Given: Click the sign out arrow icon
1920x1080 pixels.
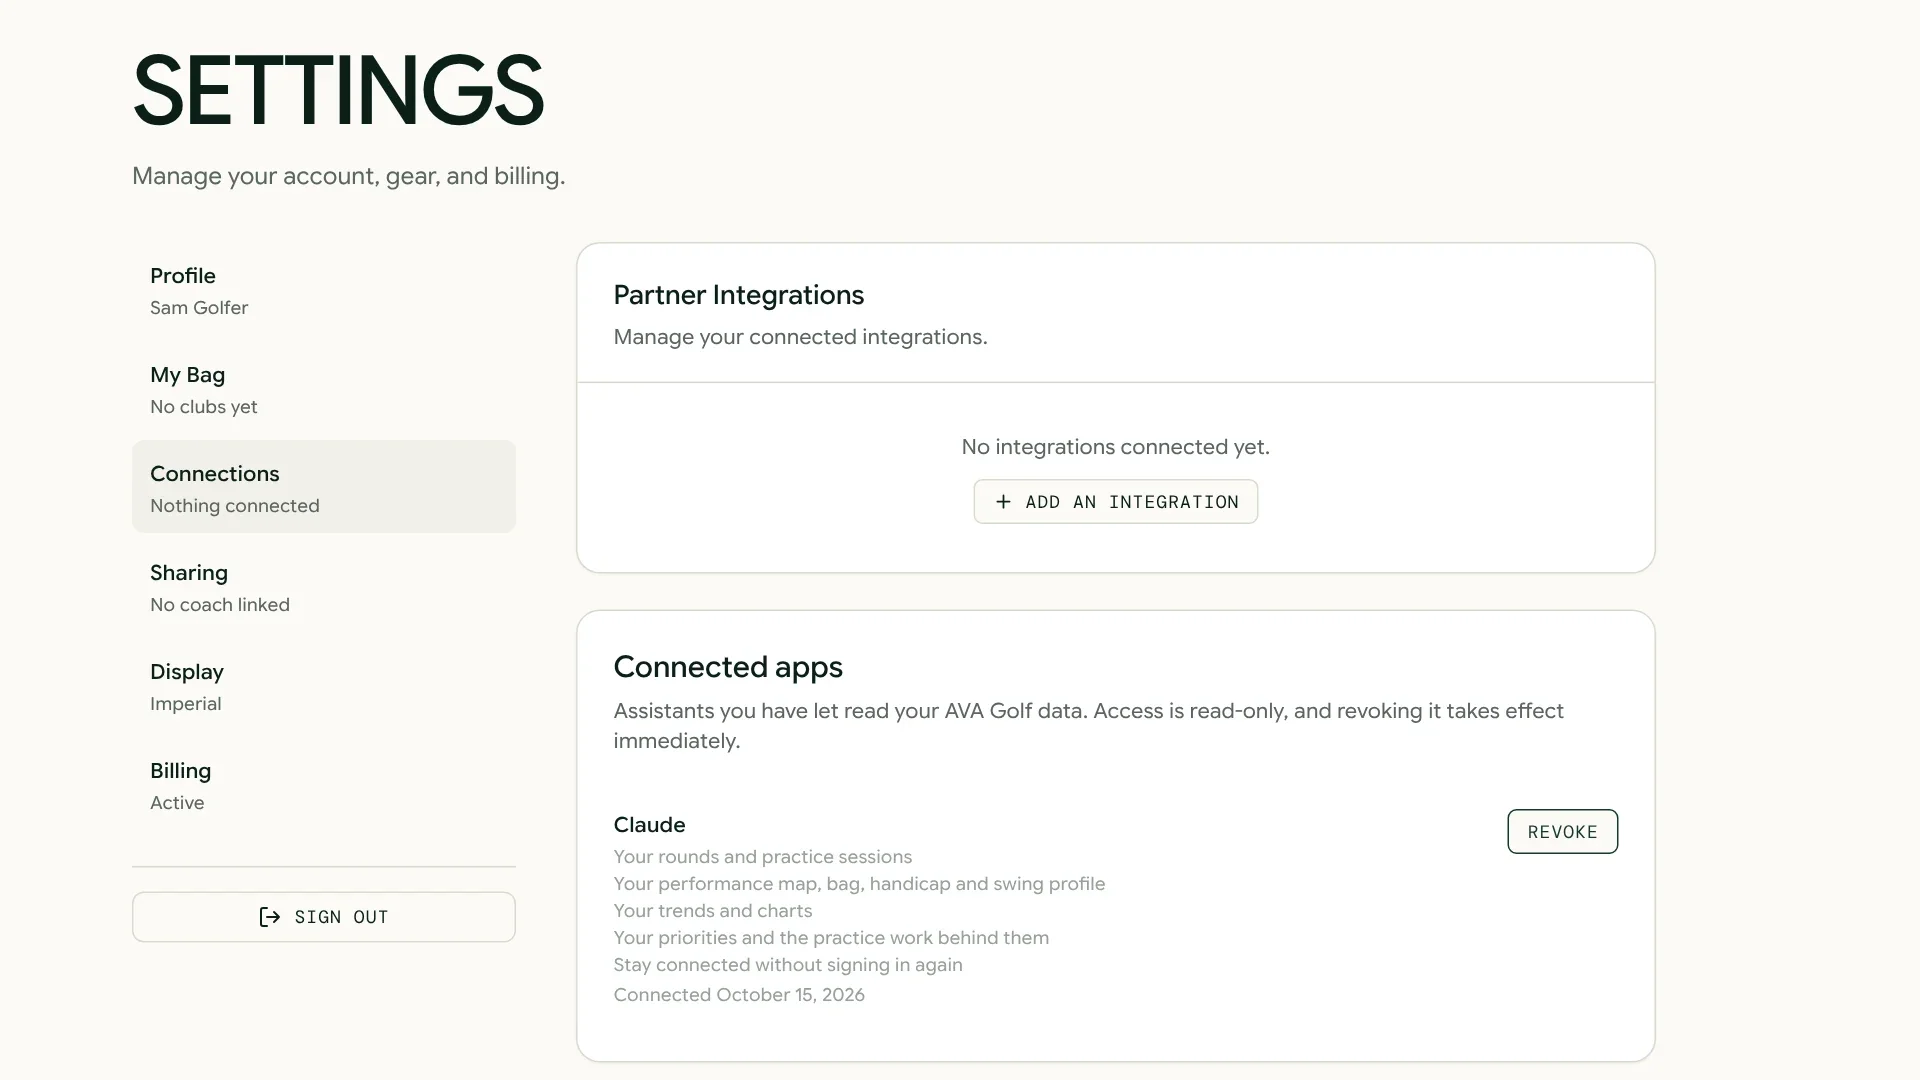Looking at the screenshot, I should (269, 917).
